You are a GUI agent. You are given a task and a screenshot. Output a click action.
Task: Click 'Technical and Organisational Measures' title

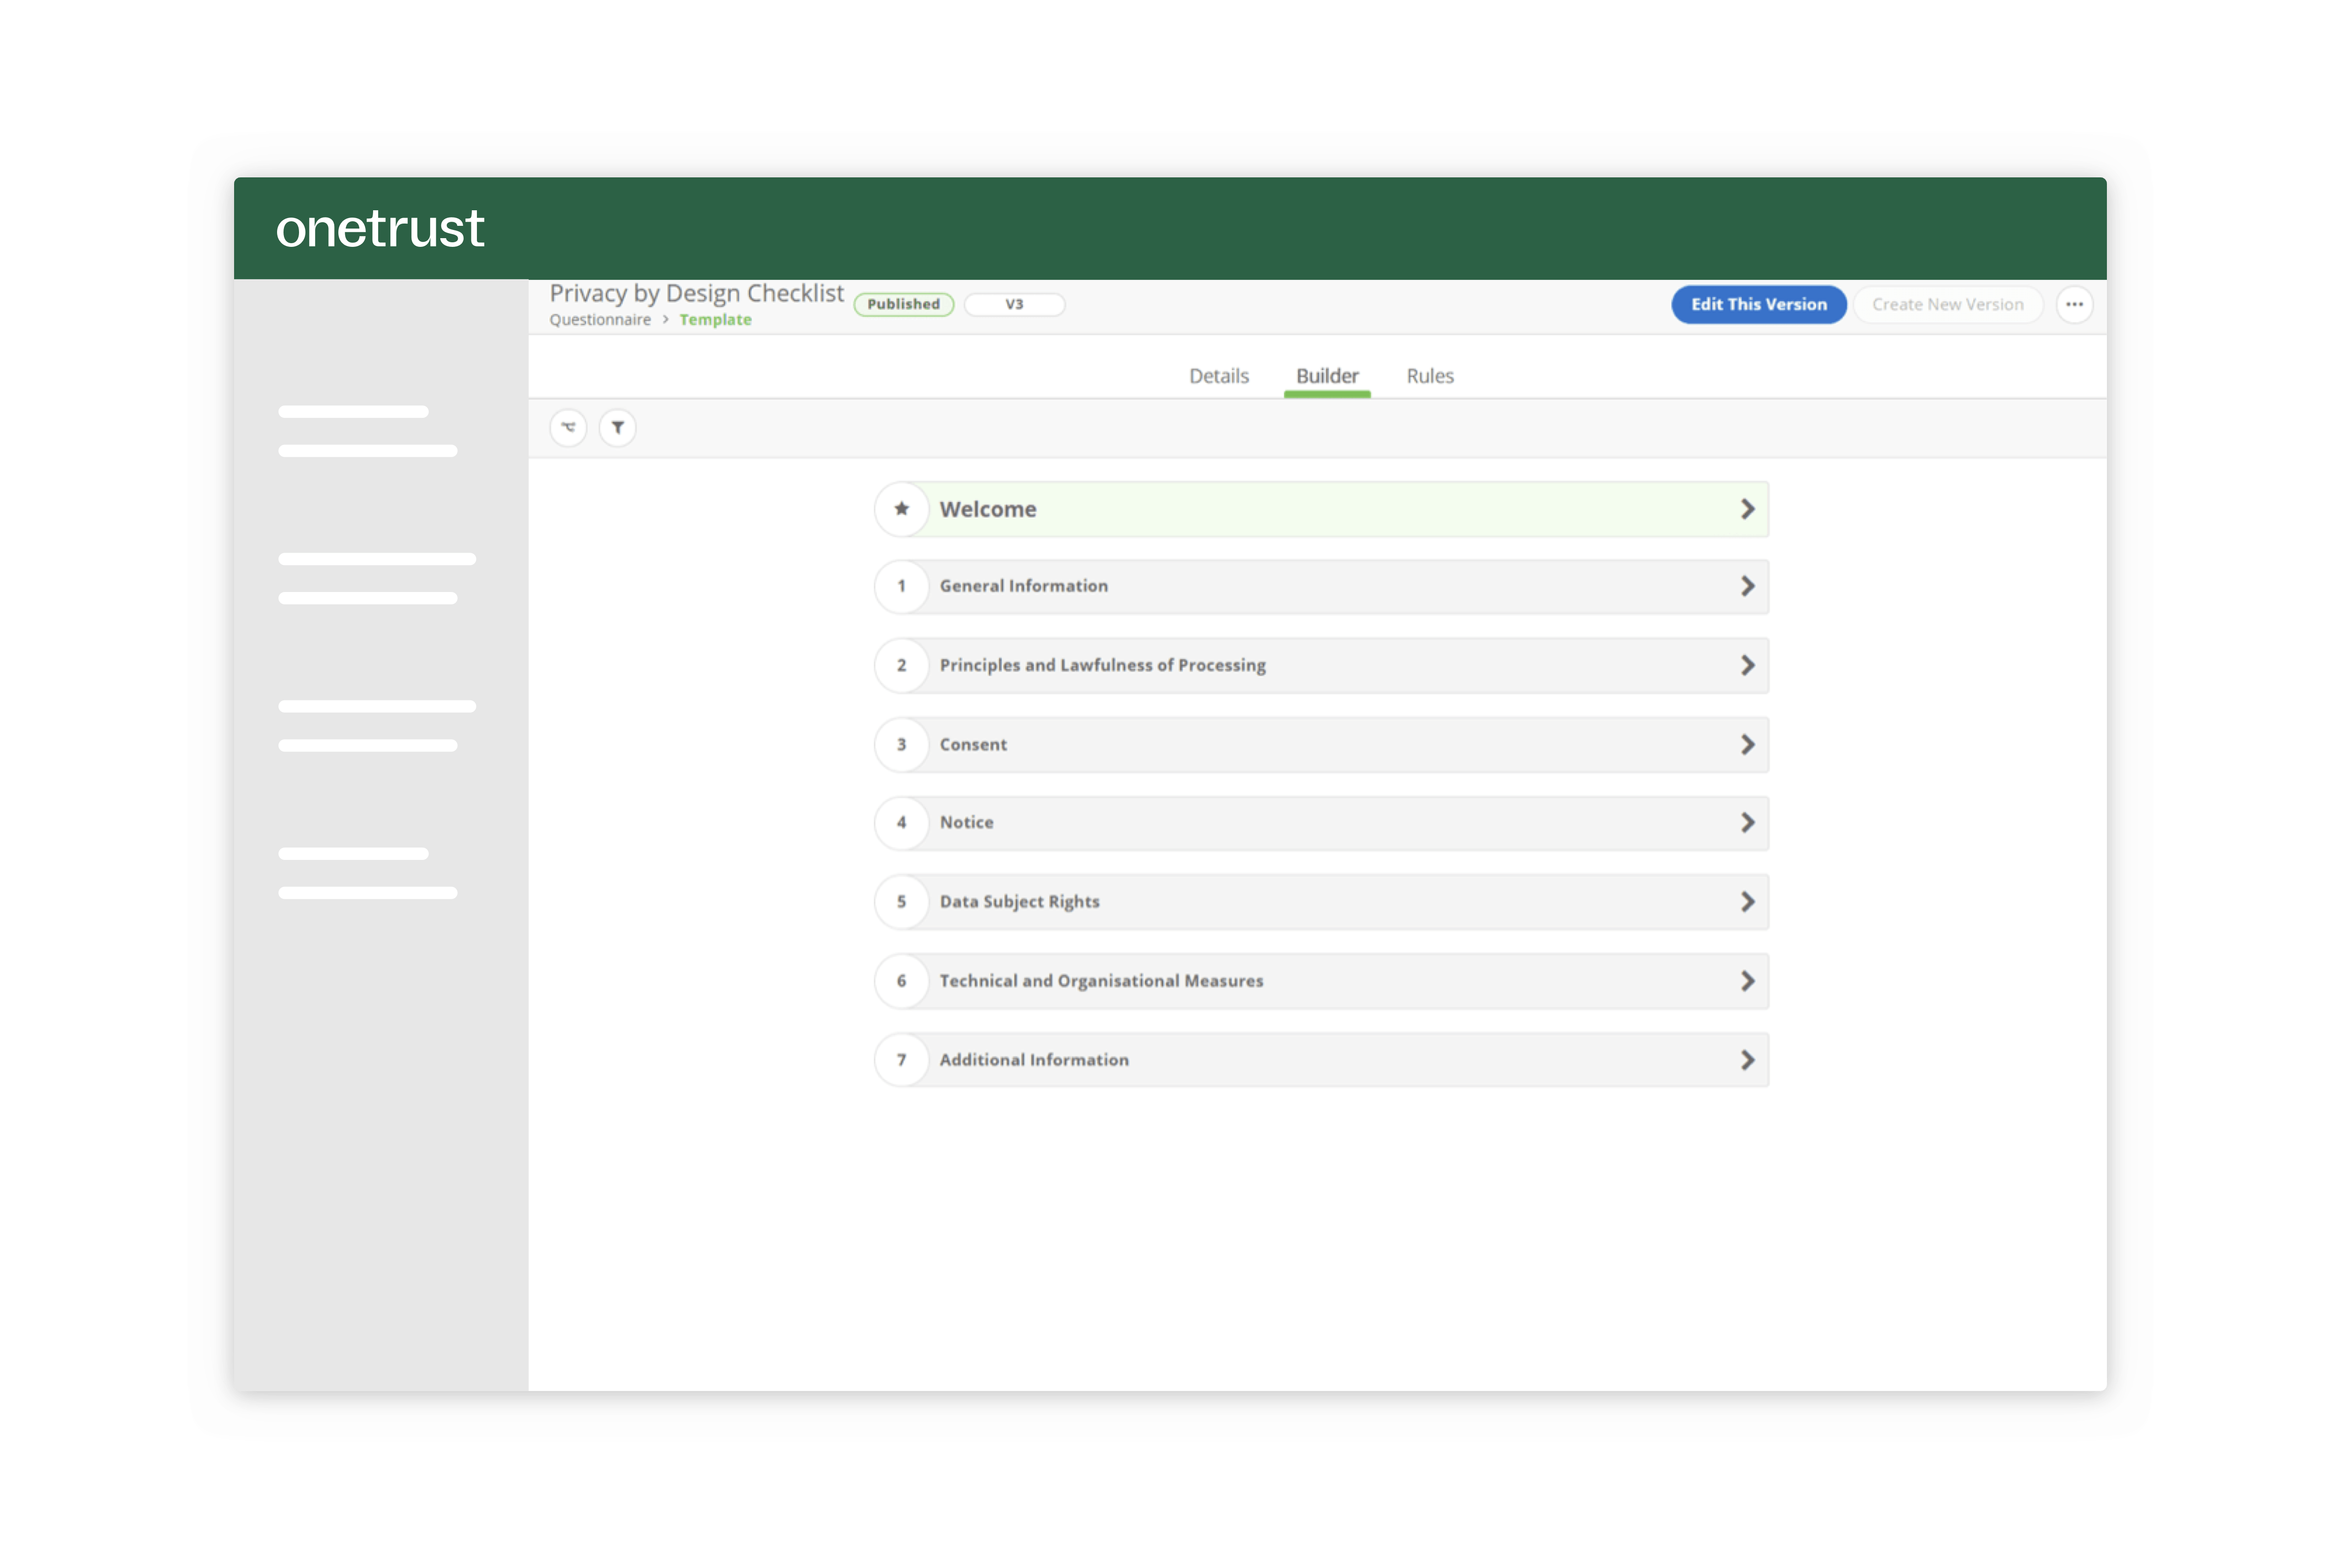point(1101,980)
